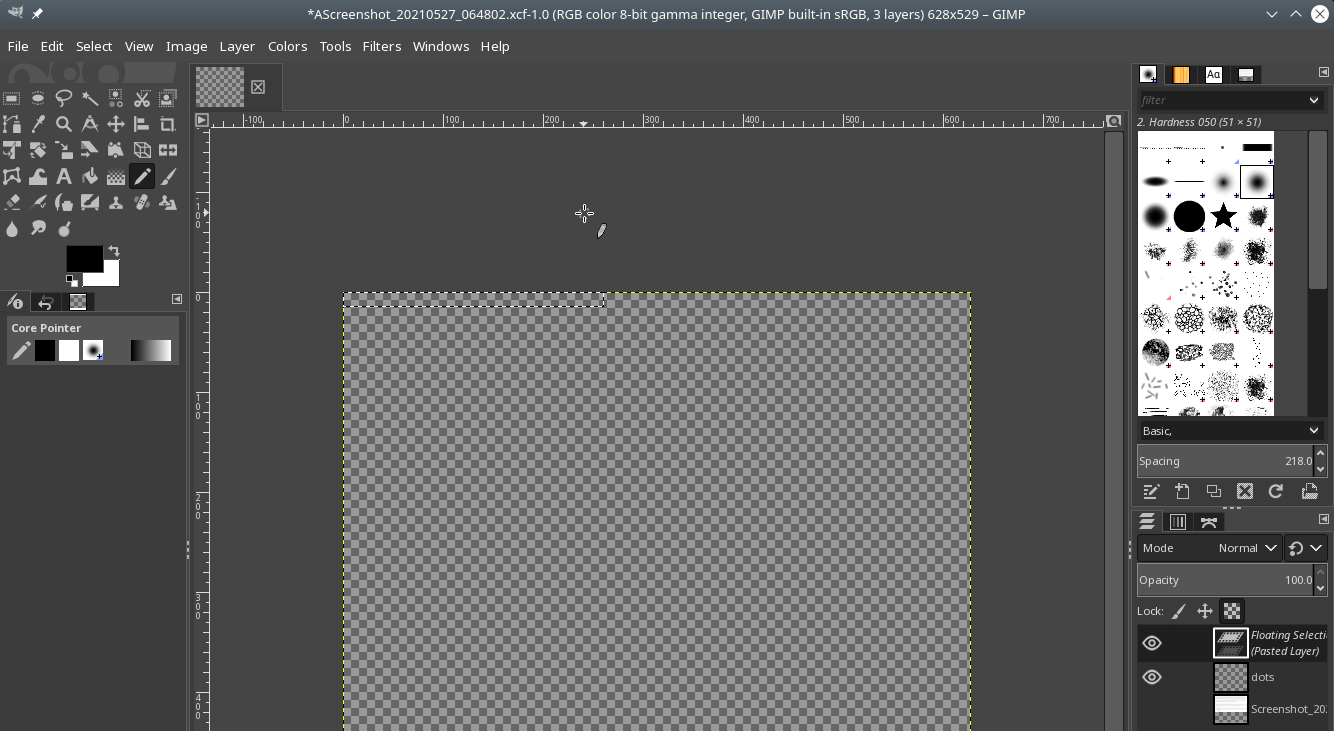The image size is (1334, 731).
Task: Select the Free Select lasso tool
Action: 64,98
